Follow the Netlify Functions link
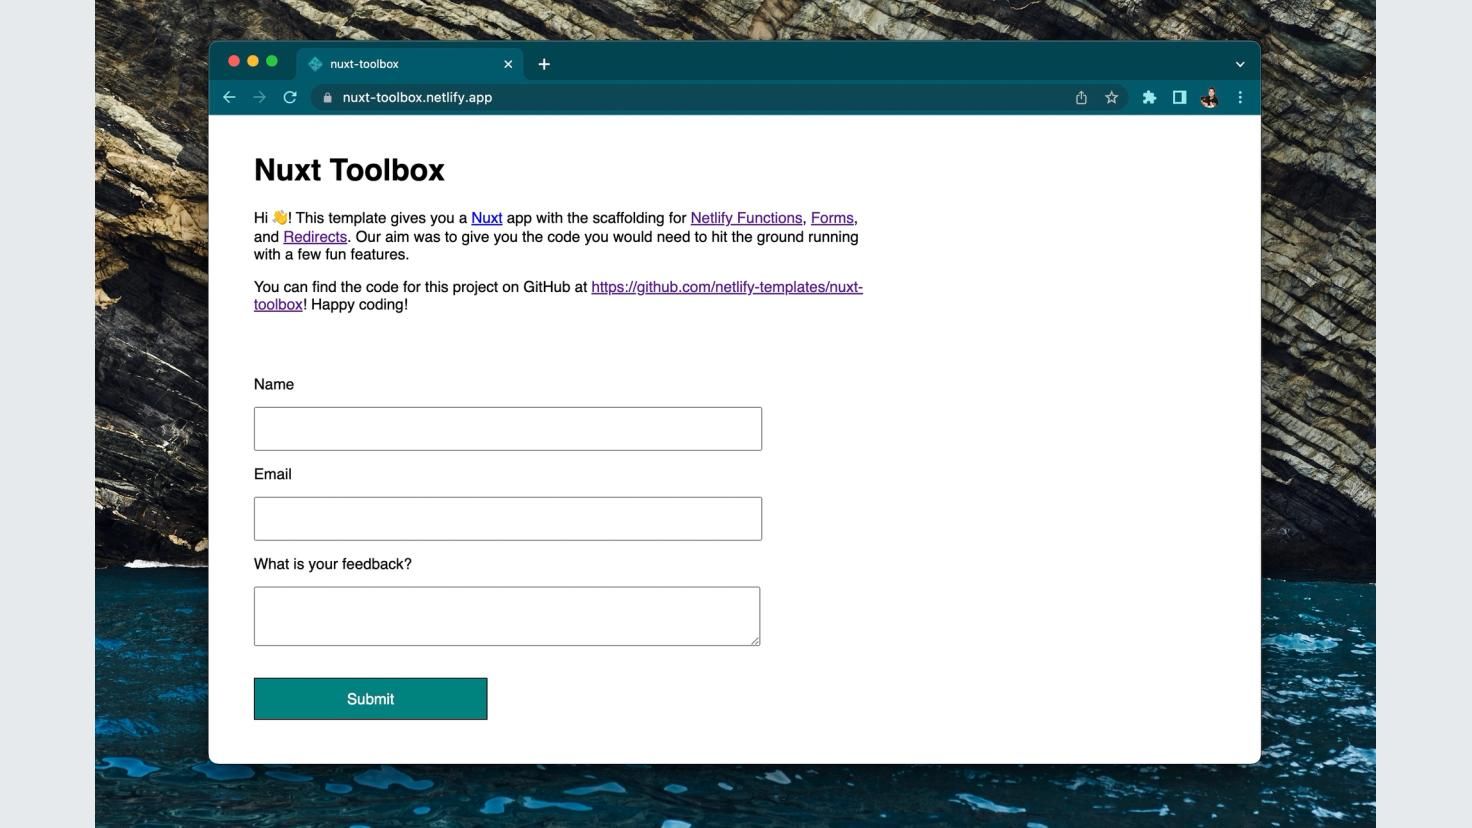The height and width of the screenshot is (828, 1472). 746,218
